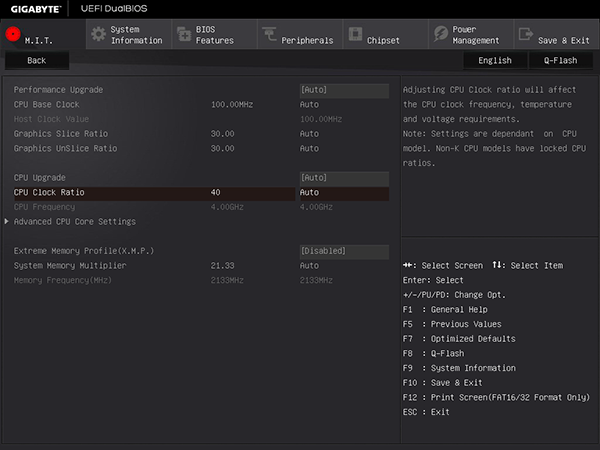
Task: Click the Power Management icon
Action: pyautogui.click(x=442, y=34)
